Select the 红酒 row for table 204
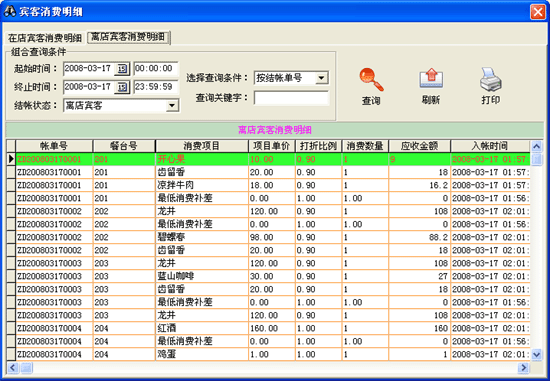The width and height of the screenshot is (550, 381). [x=268, y=328]
